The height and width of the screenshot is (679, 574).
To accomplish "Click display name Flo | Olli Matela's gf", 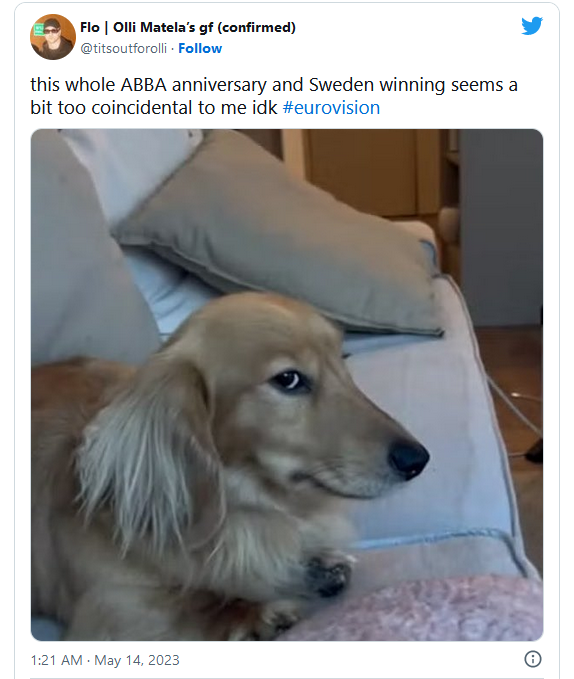I will click(146, 27).
